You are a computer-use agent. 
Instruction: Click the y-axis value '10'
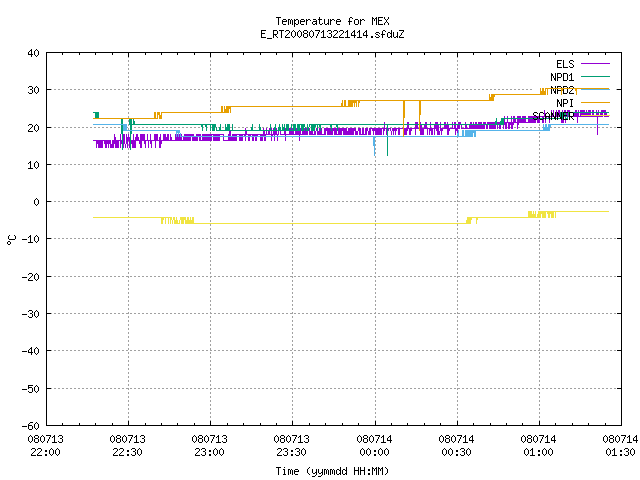(33, 165)
